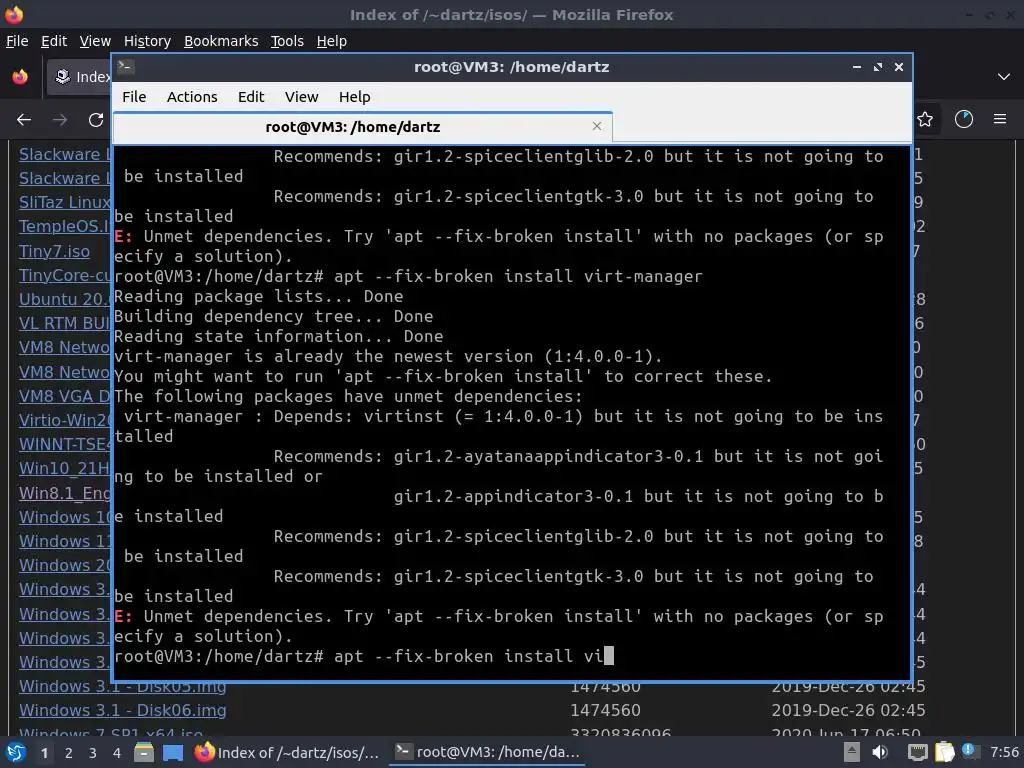Open the TinyCore link
Viewport: 1024px width, 768px height.
65,276
